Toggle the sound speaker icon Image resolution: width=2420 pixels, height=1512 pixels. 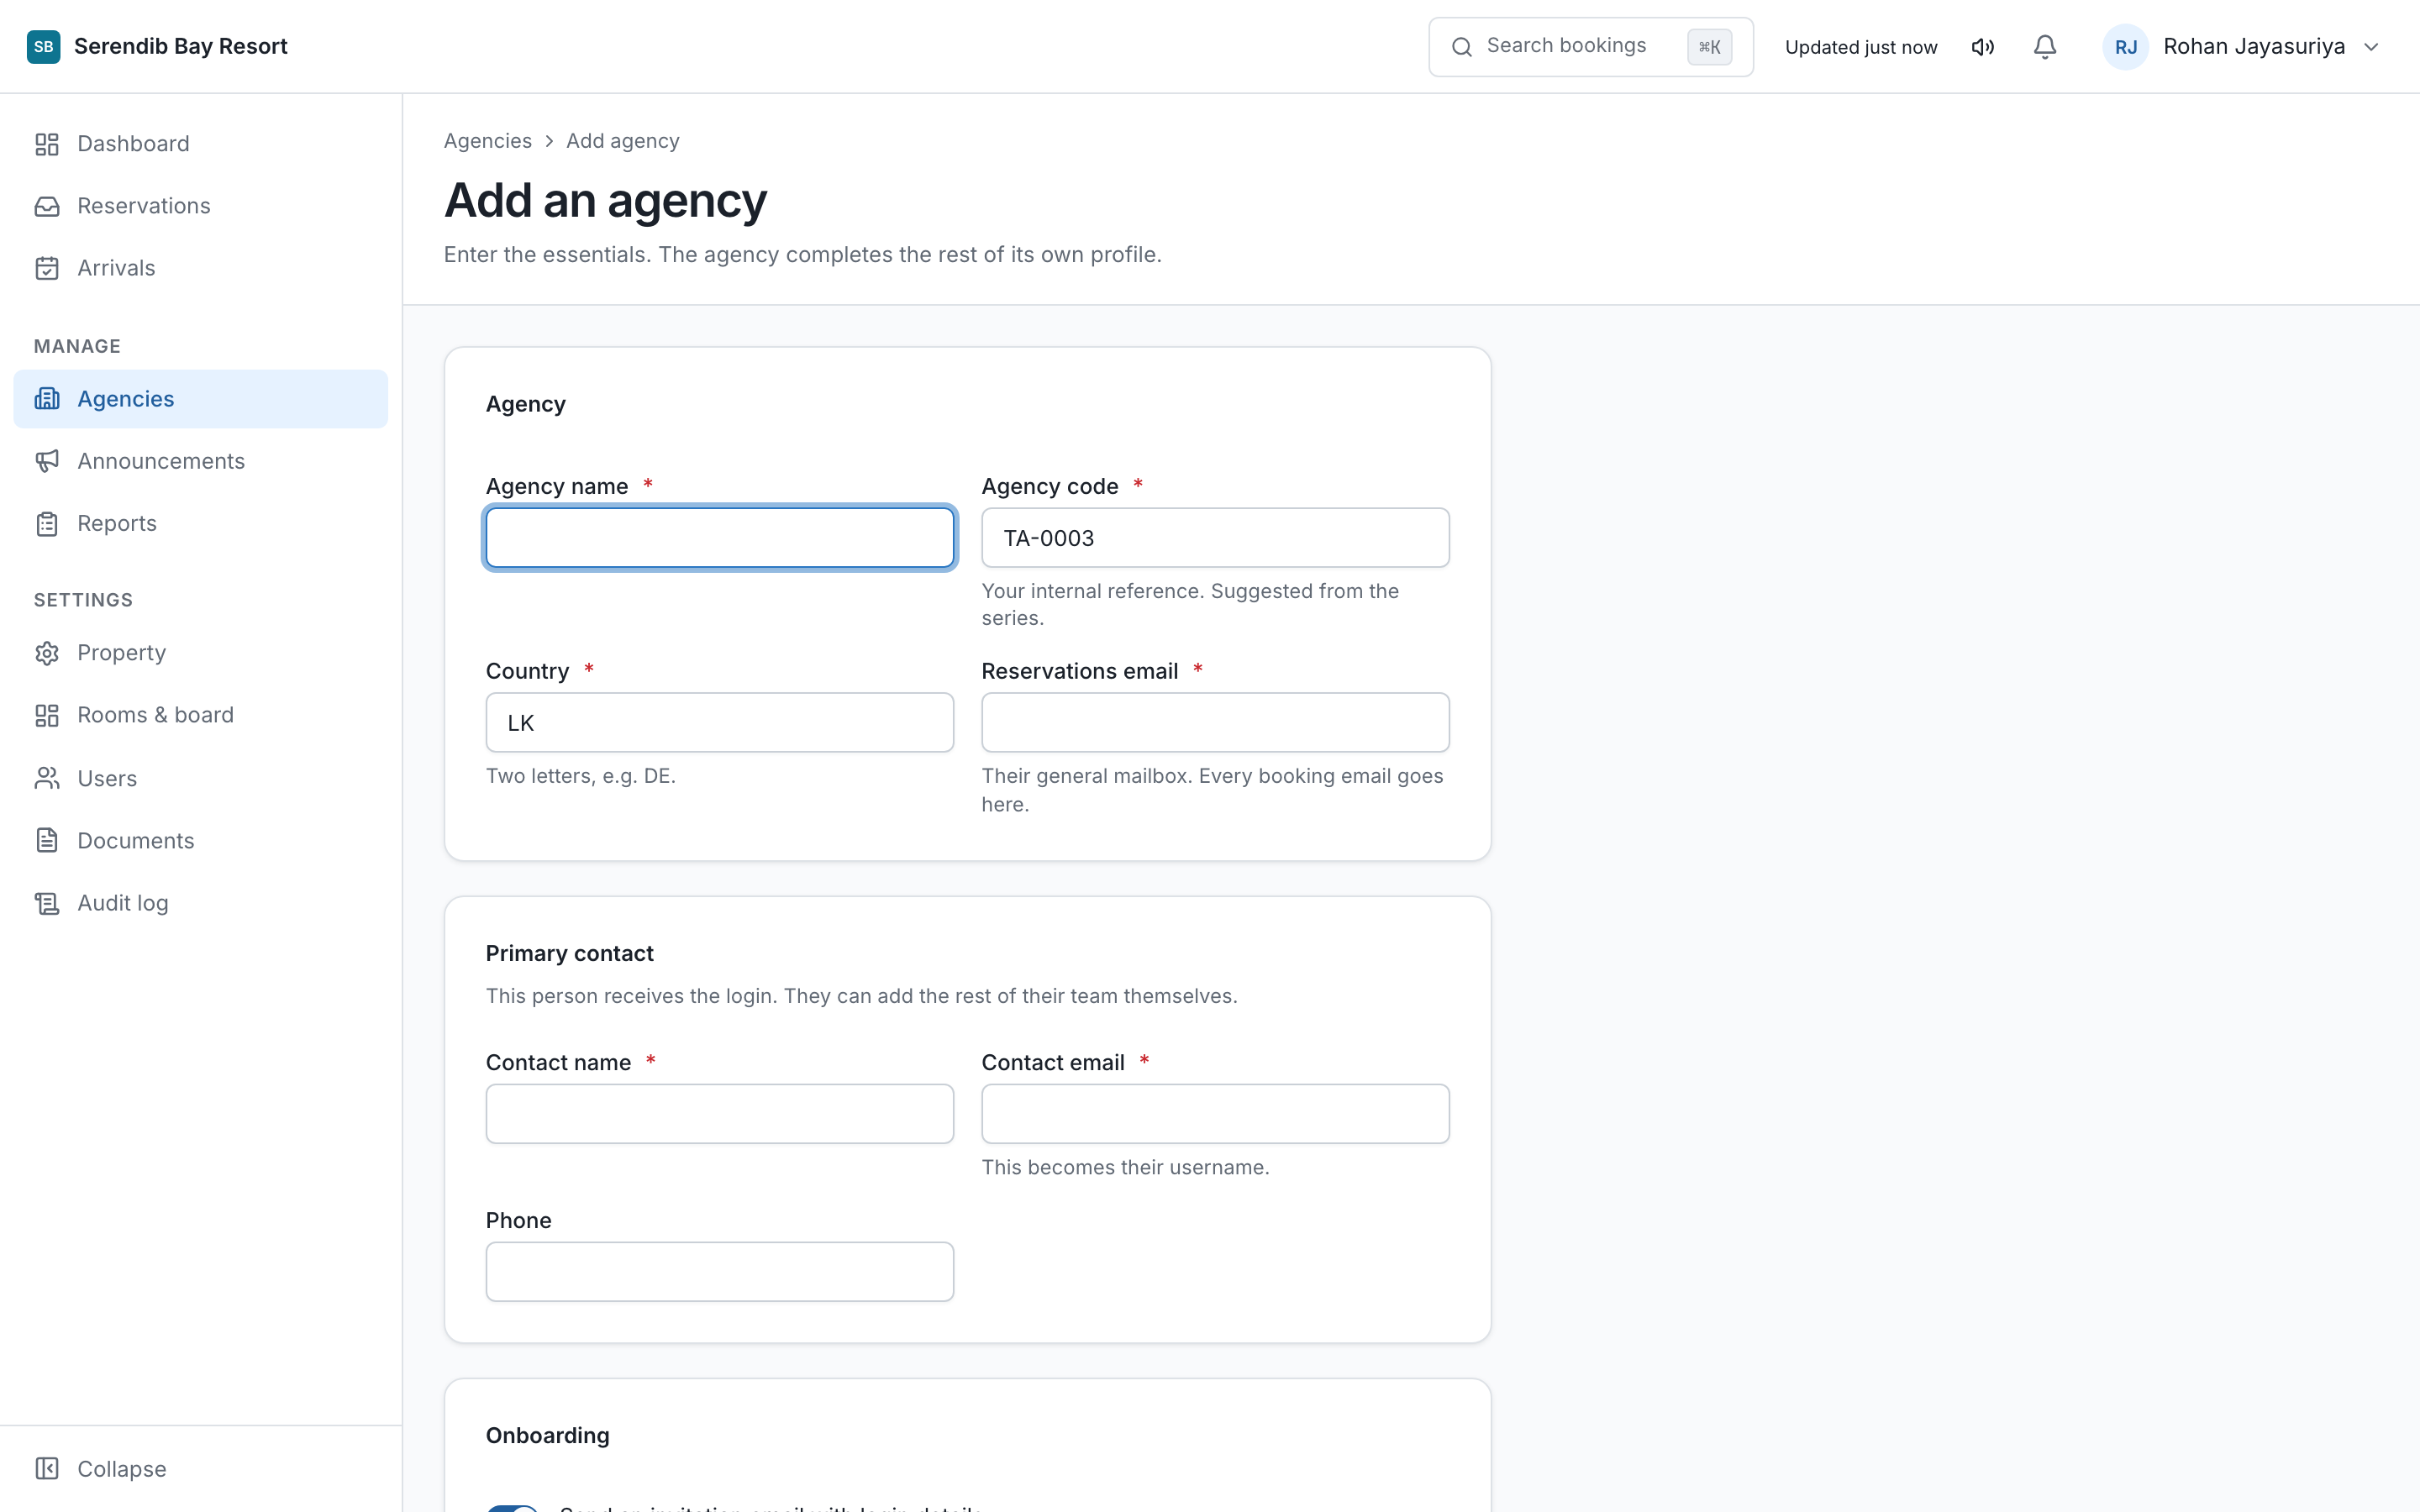click(x=1983, y=47)
